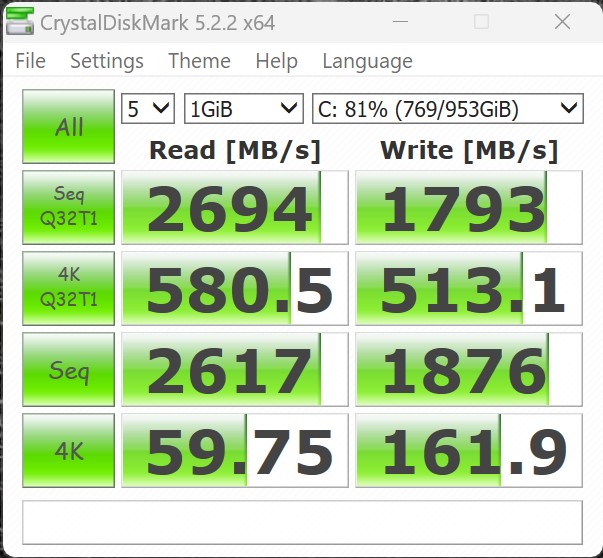Image resolution: width=603 pixels, height=558 pixels.
Task: Close the CrystalDiskMark window
Action: click(562, 22)
